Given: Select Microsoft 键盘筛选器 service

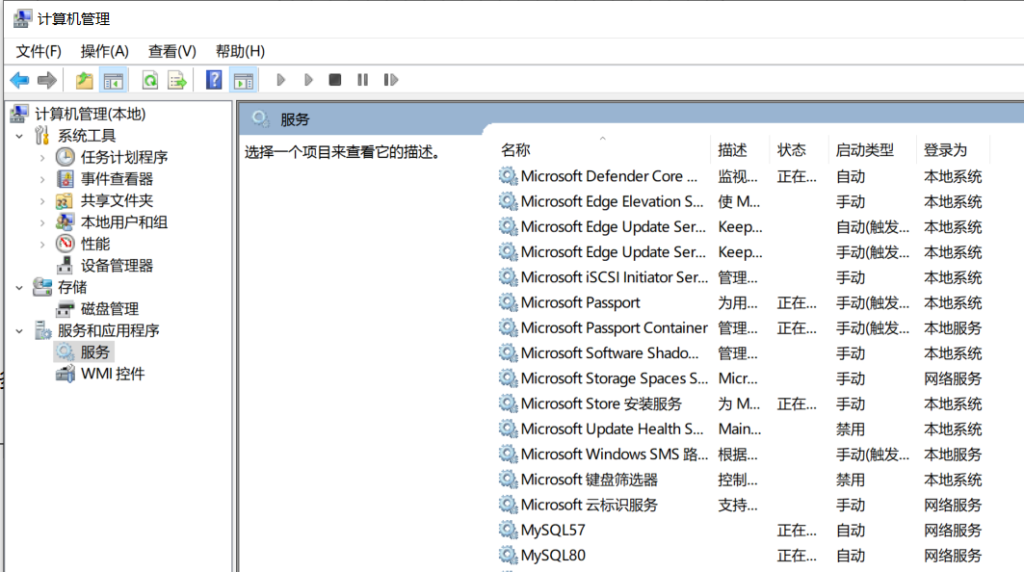Looking at the screenshot, I should coord(741,479).
